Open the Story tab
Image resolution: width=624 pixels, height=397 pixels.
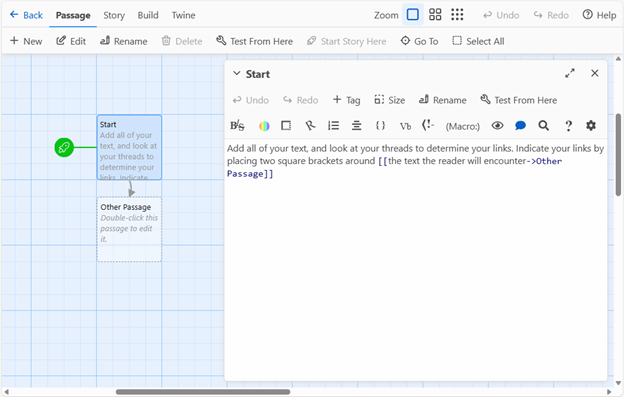click(114, 15)
